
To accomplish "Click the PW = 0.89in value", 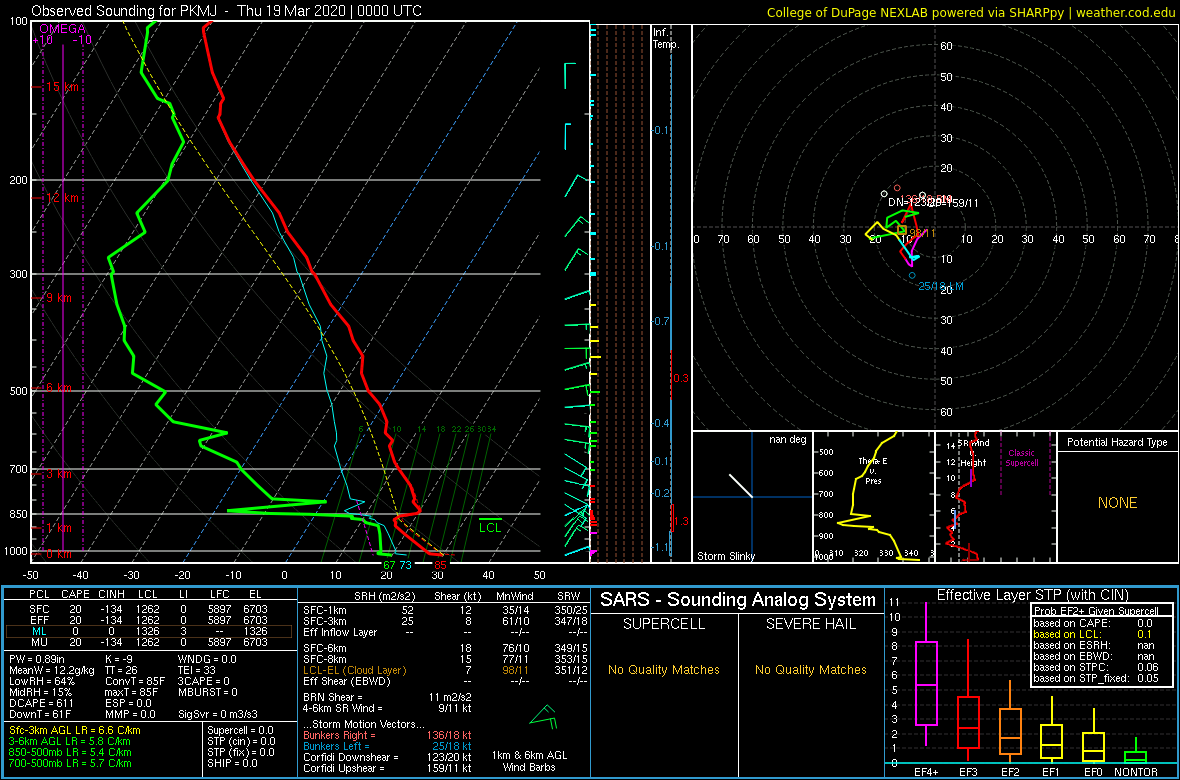I will pos(37,659).
